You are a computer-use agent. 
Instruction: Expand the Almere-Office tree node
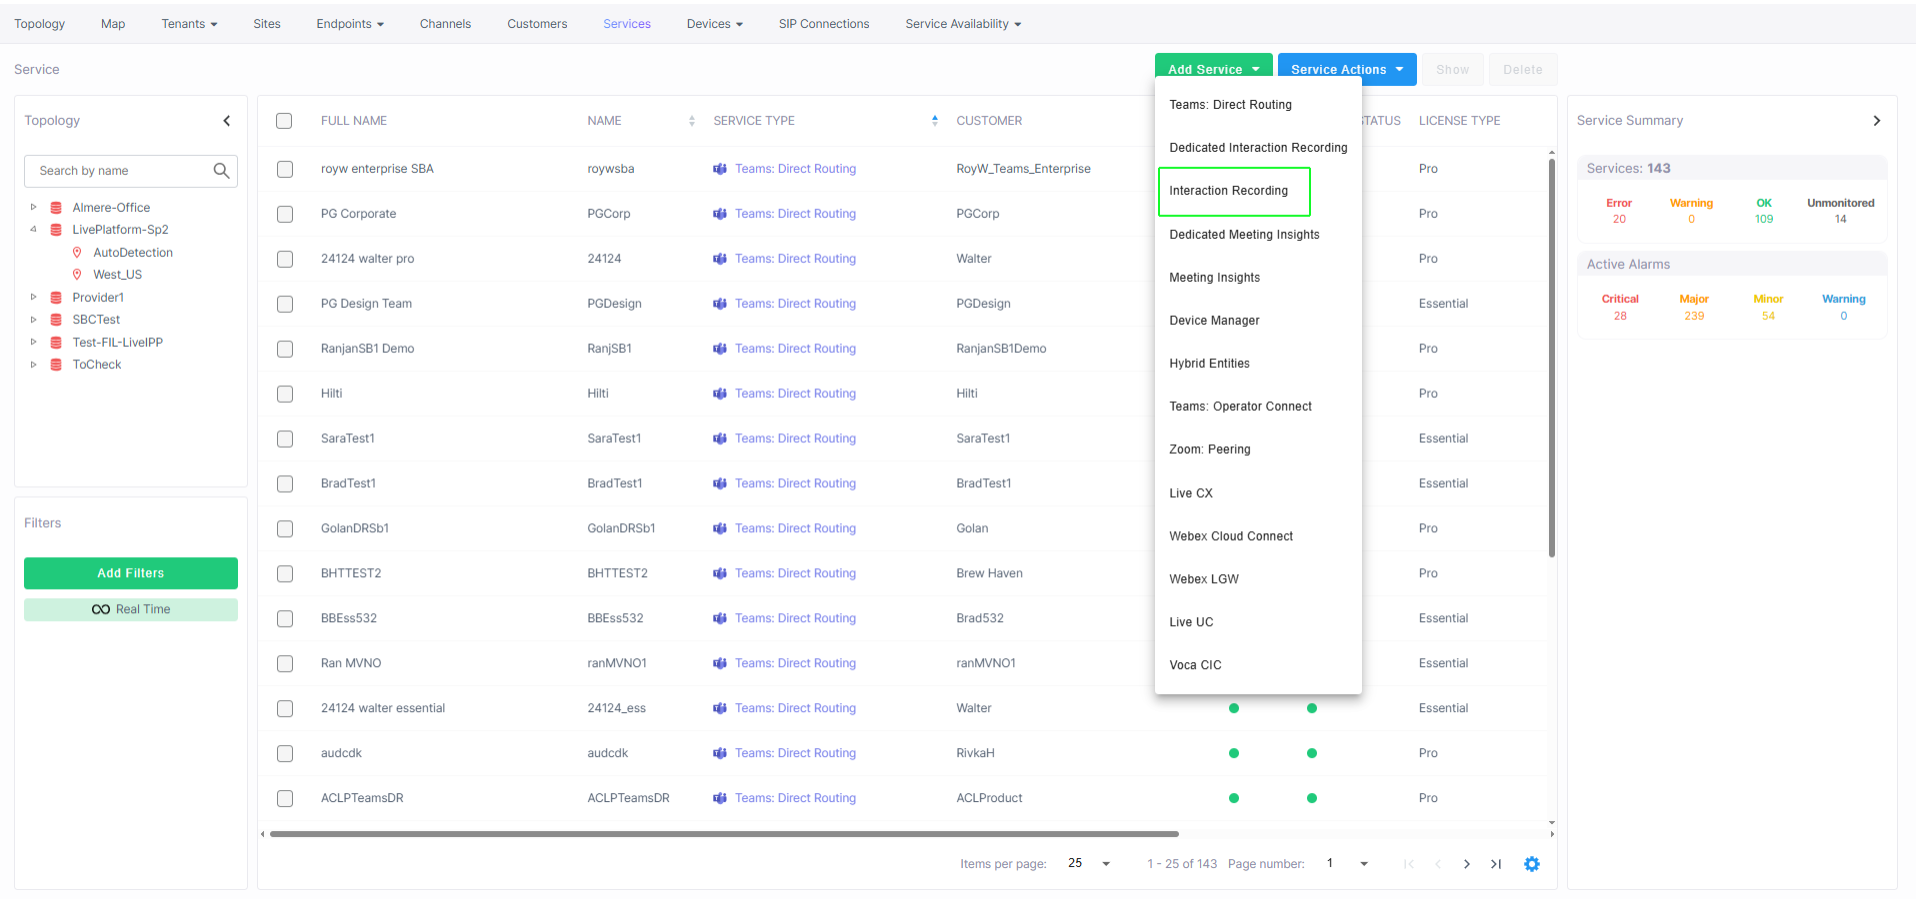pos(33,208)
